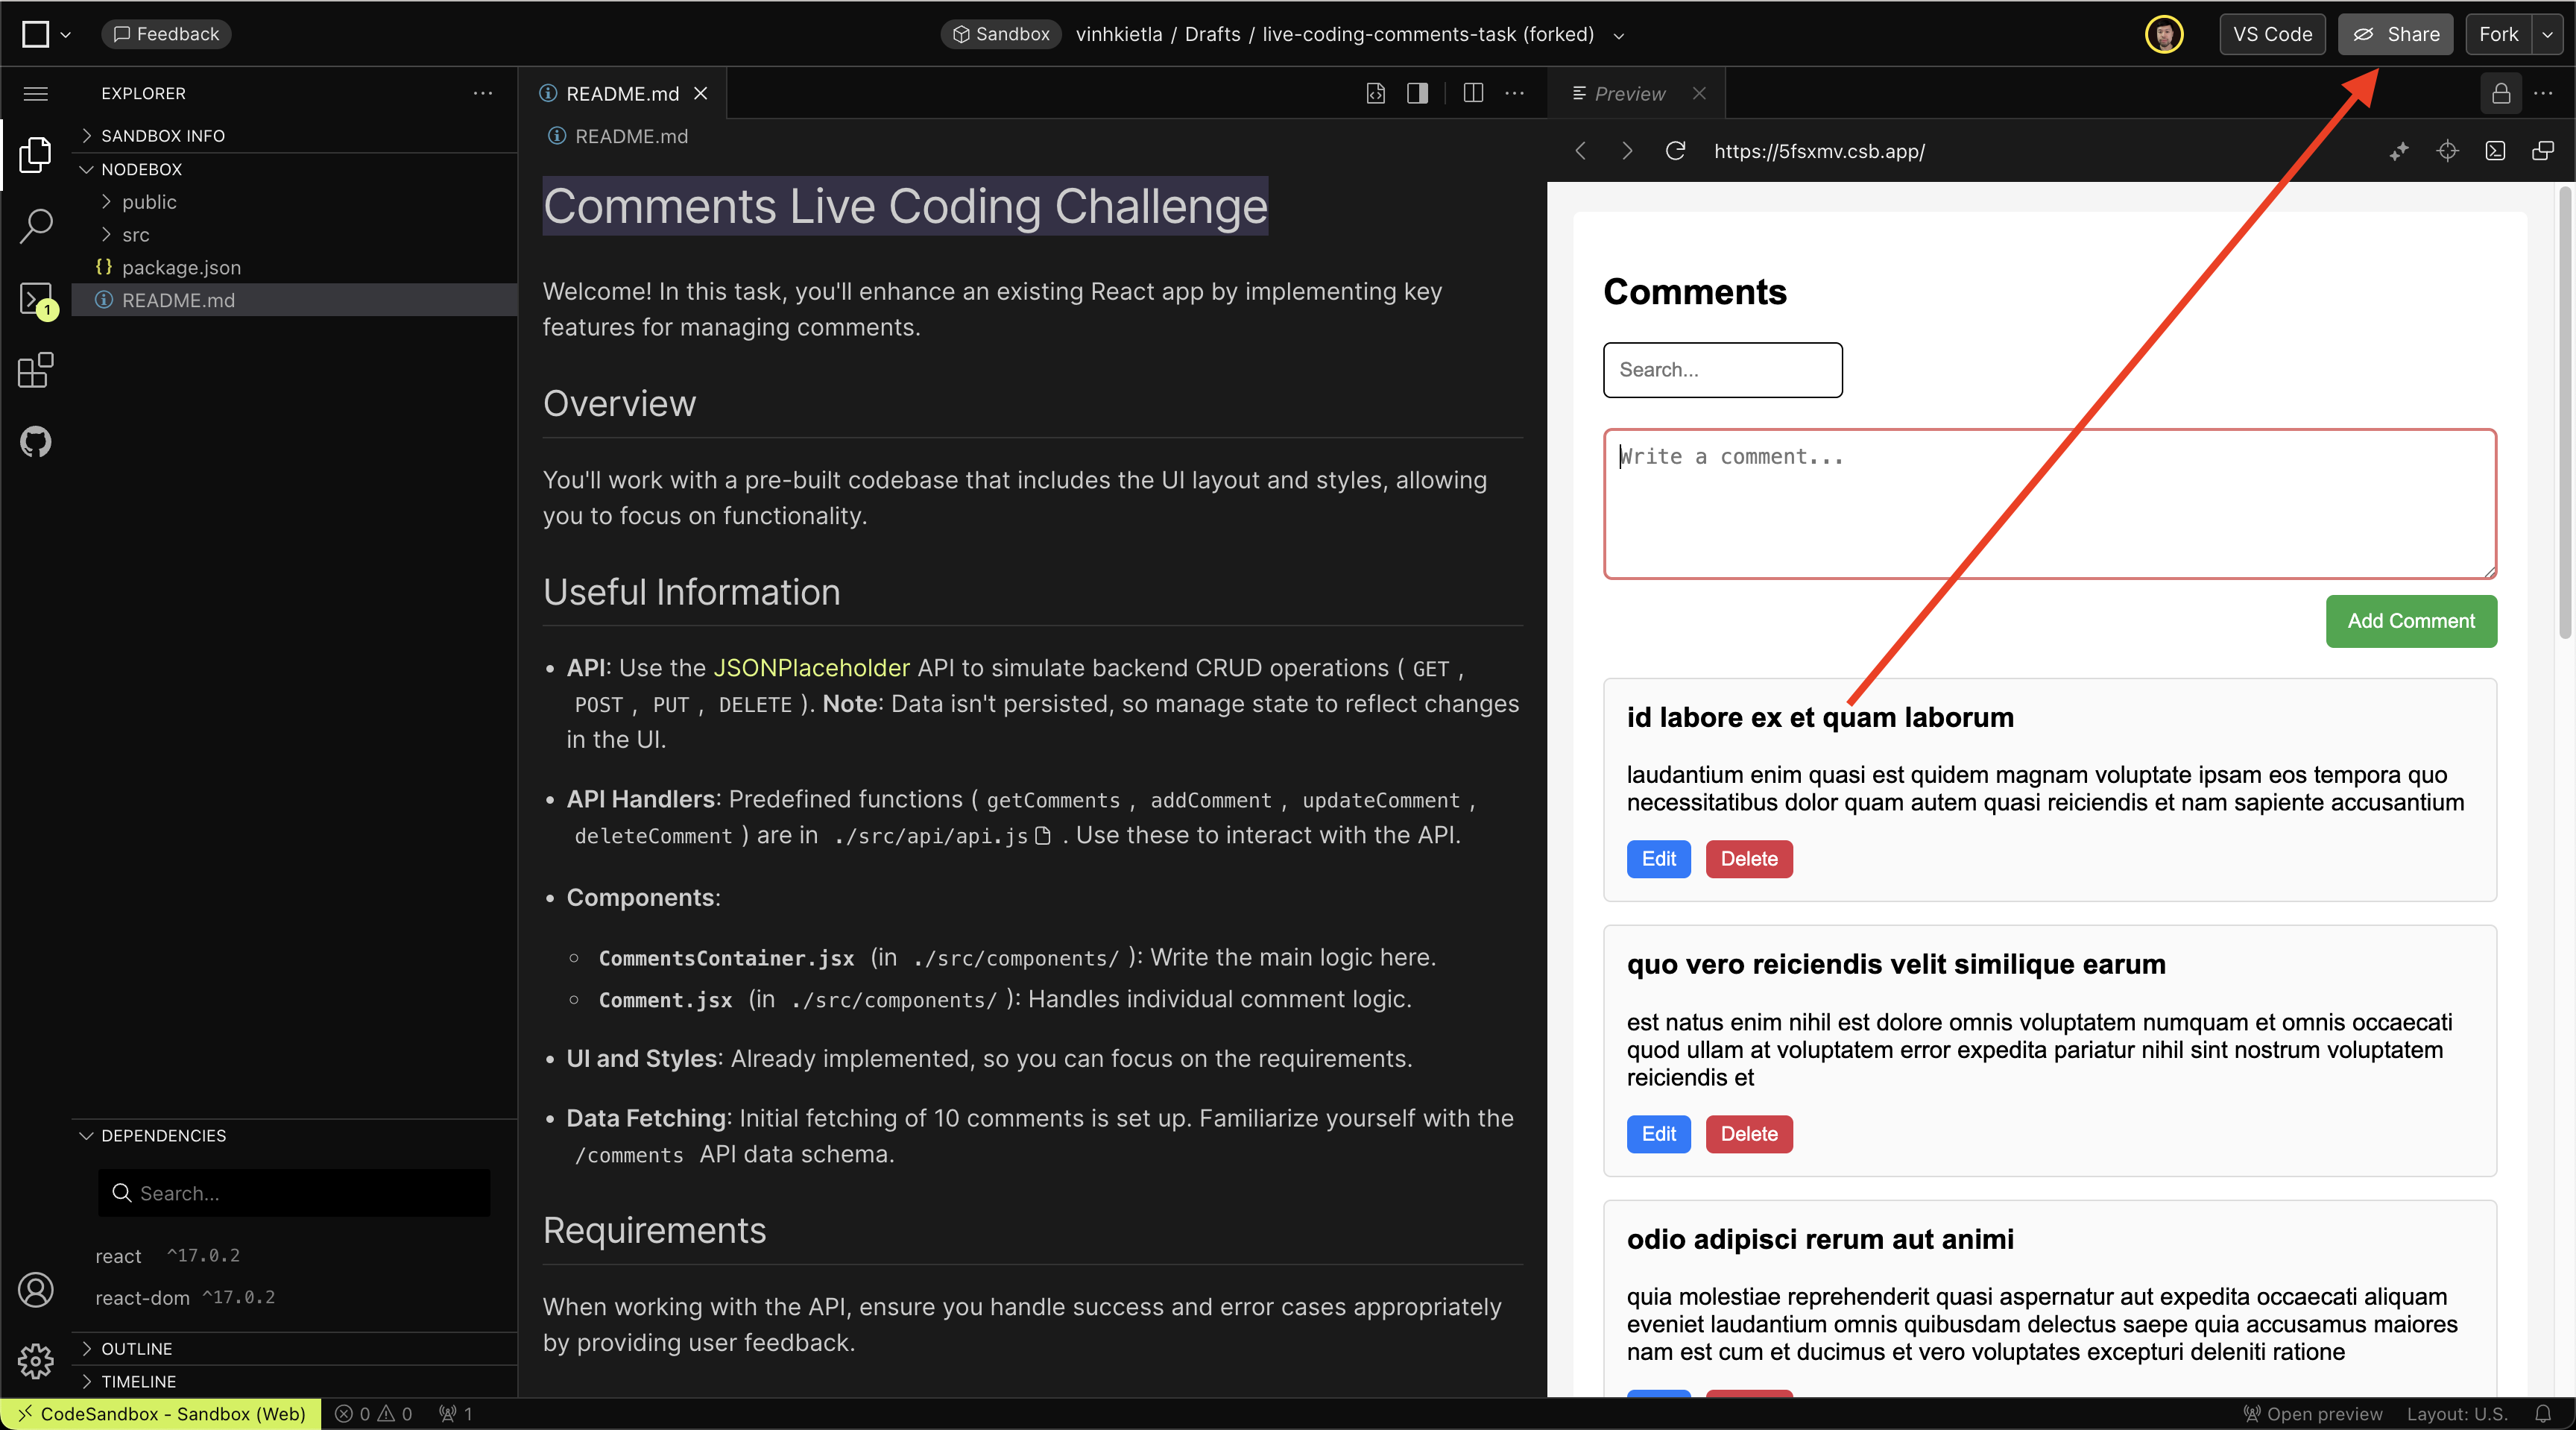The image size is (2576, 1430).
Task: Toggle the preview lock icon
Action: (2500, 93)
